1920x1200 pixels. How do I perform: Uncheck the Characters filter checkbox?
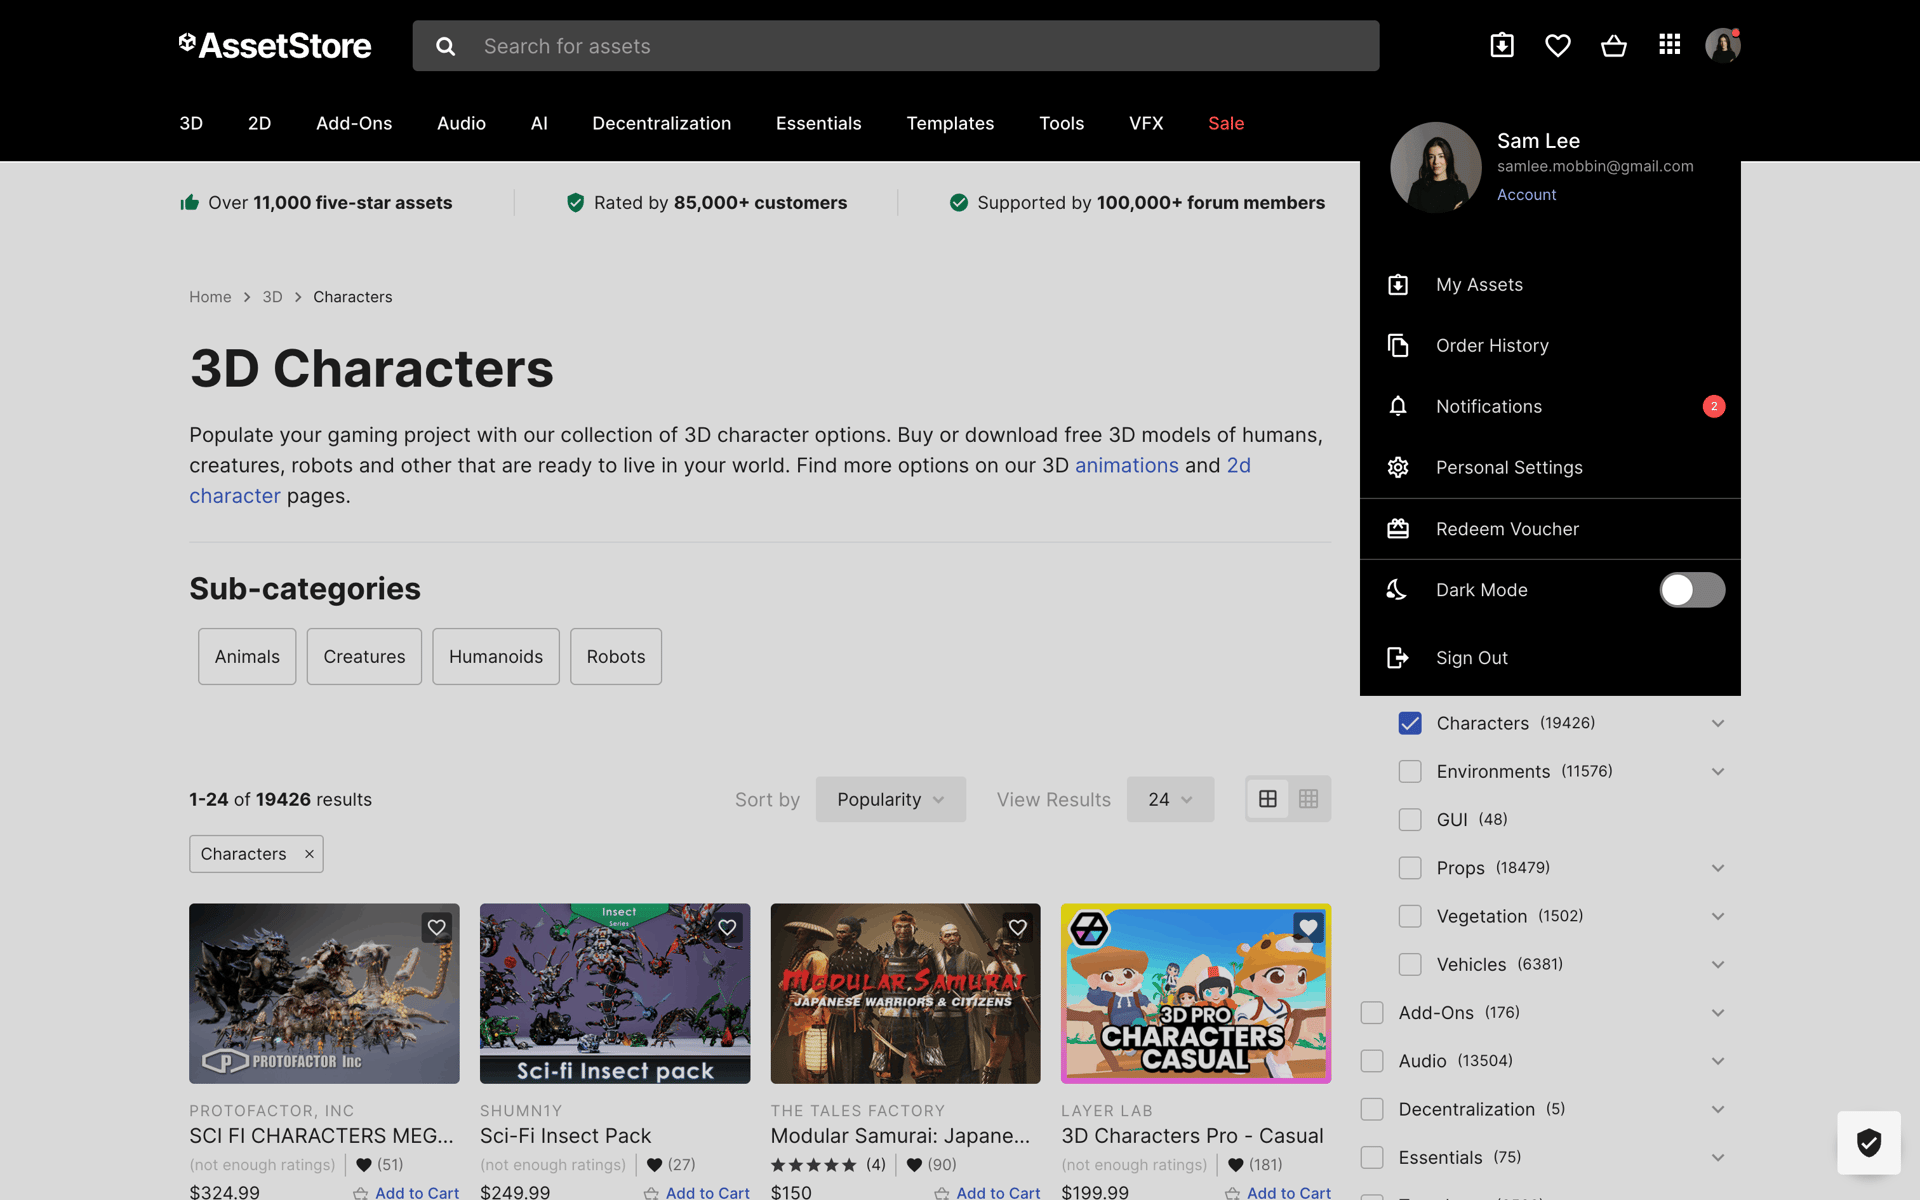1410,723
